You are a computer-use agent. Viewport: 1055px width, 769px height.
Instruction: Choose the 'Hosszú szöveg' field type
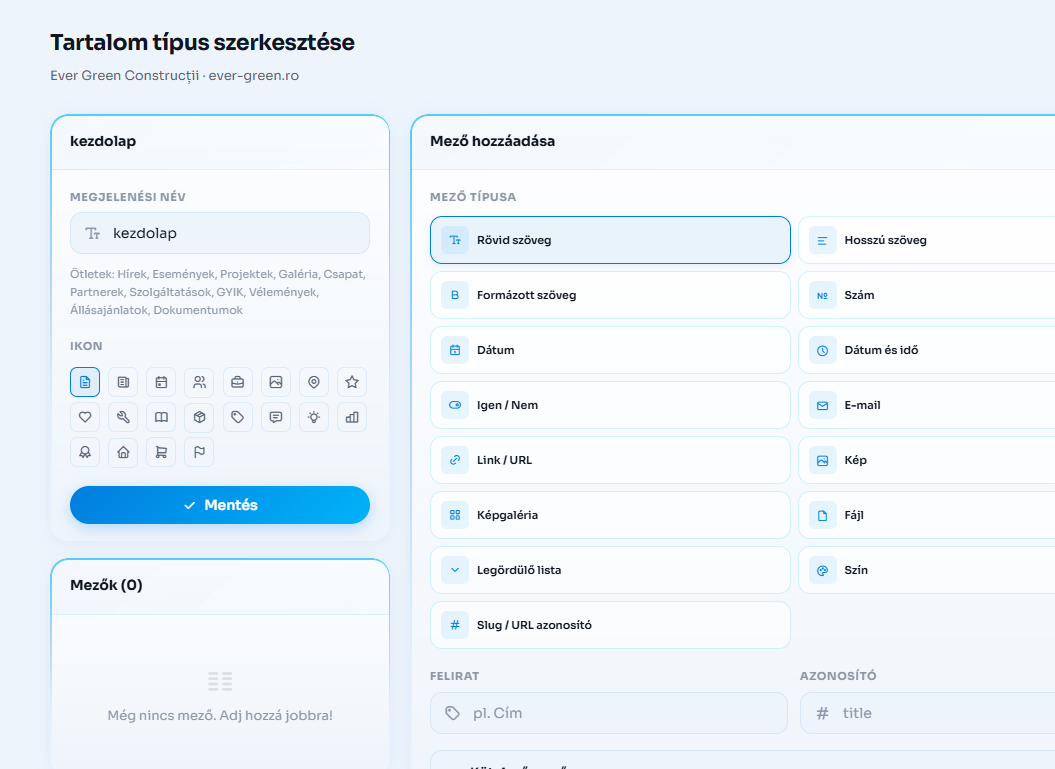click(926, 240)
